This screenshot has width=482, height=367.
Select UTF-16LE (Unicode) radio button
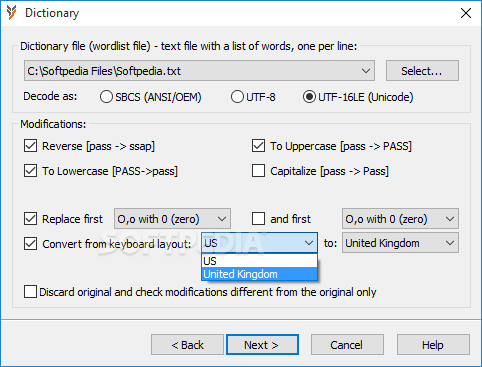(309, 97)
